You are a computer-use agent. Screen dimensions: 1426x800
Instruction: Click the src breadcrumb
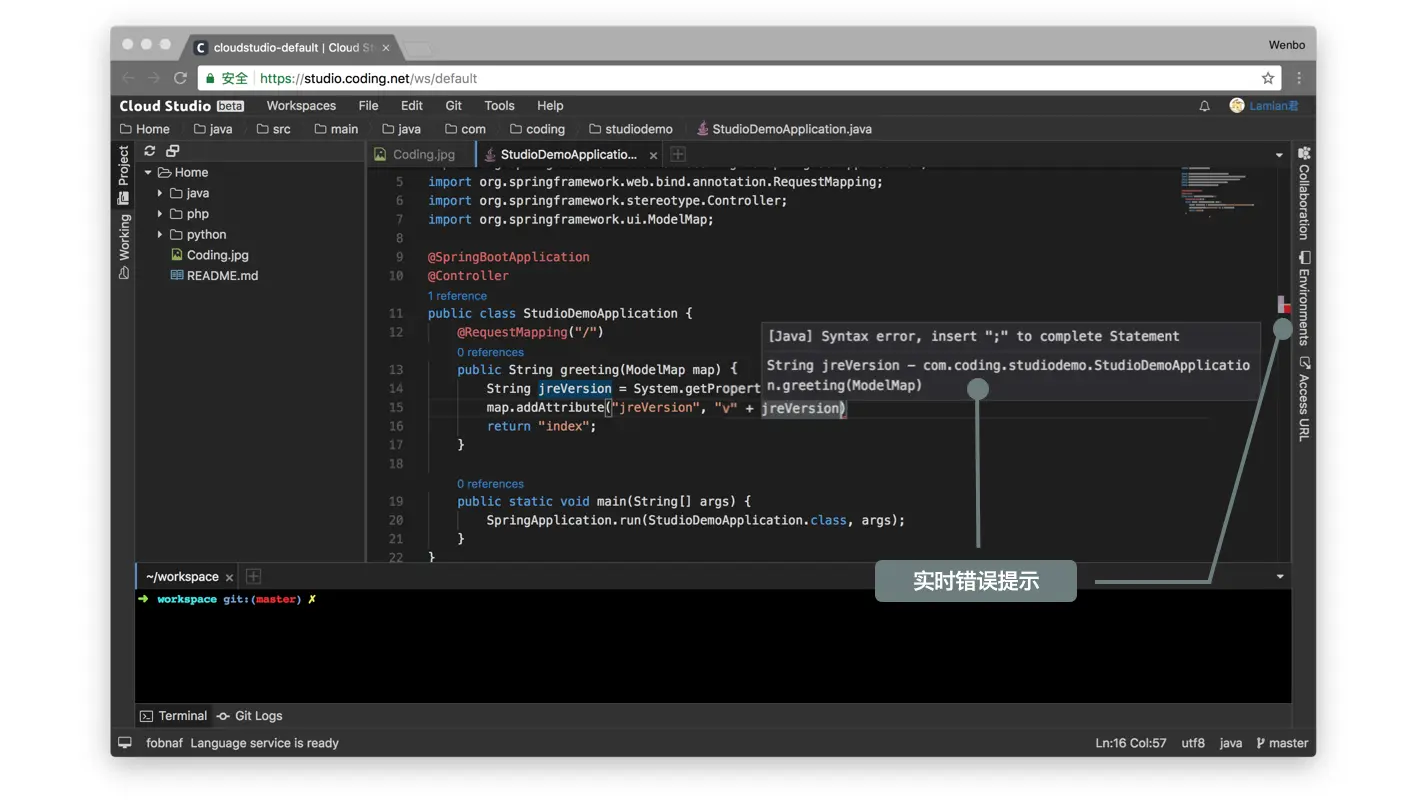coord(273,129)
